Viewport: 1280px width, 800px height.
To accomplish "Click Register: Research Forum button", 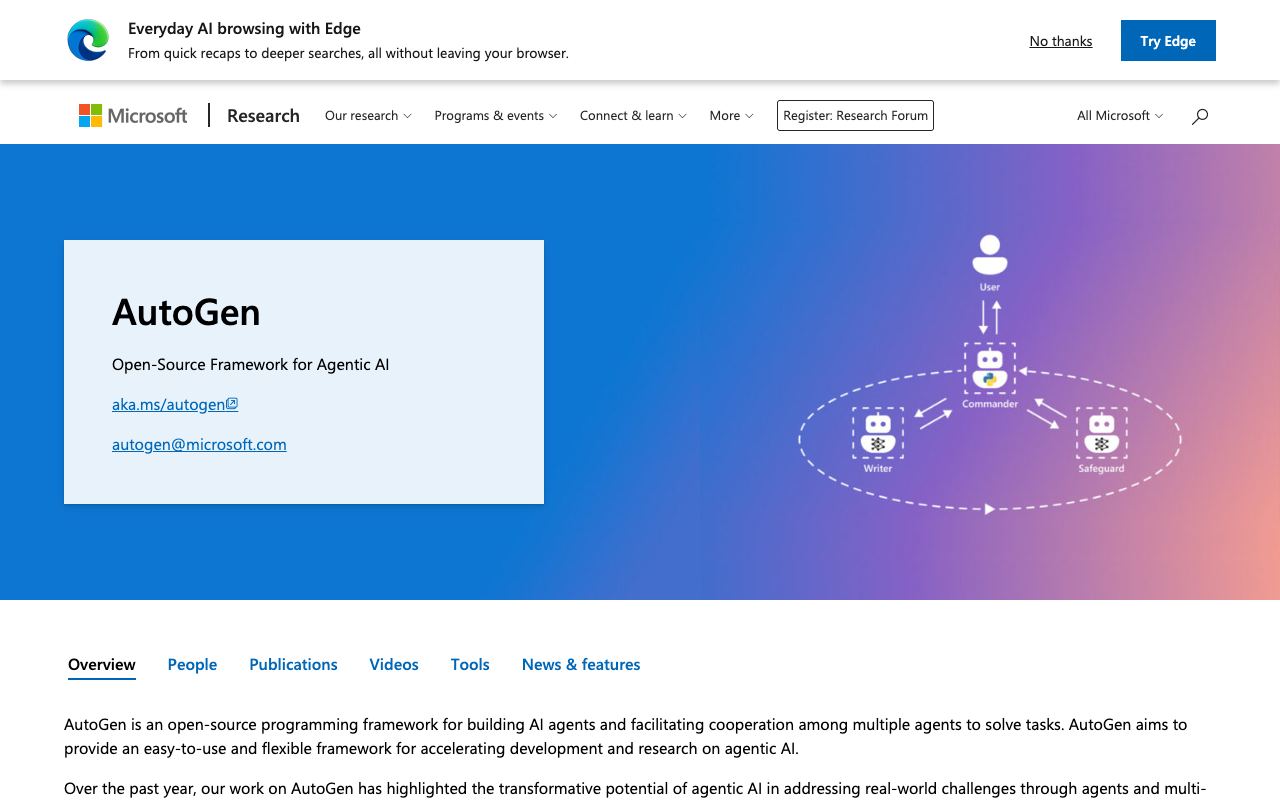I will tap(855, 115).
